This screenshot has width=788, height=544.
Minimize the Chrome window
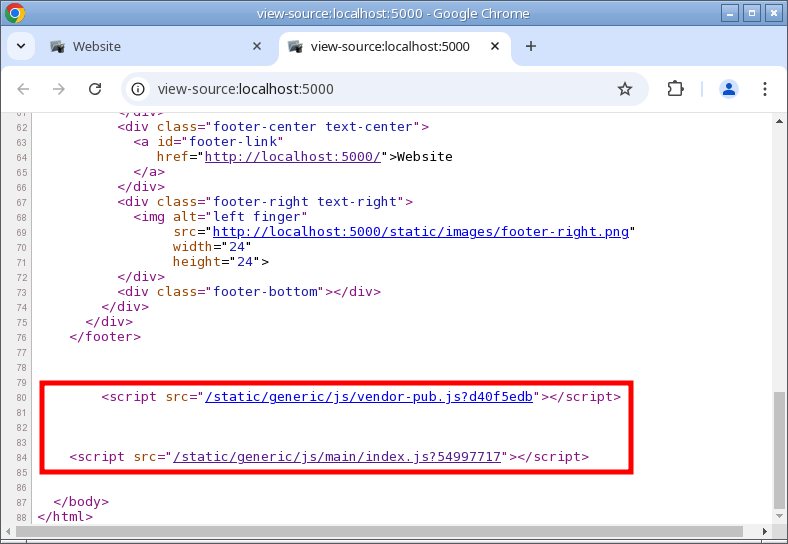[729, 14]
